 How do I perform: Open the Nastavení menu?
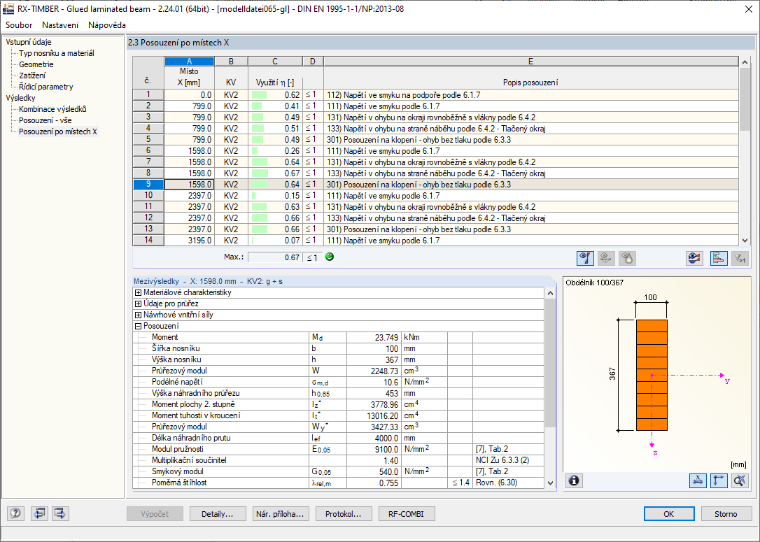[60, 25]
